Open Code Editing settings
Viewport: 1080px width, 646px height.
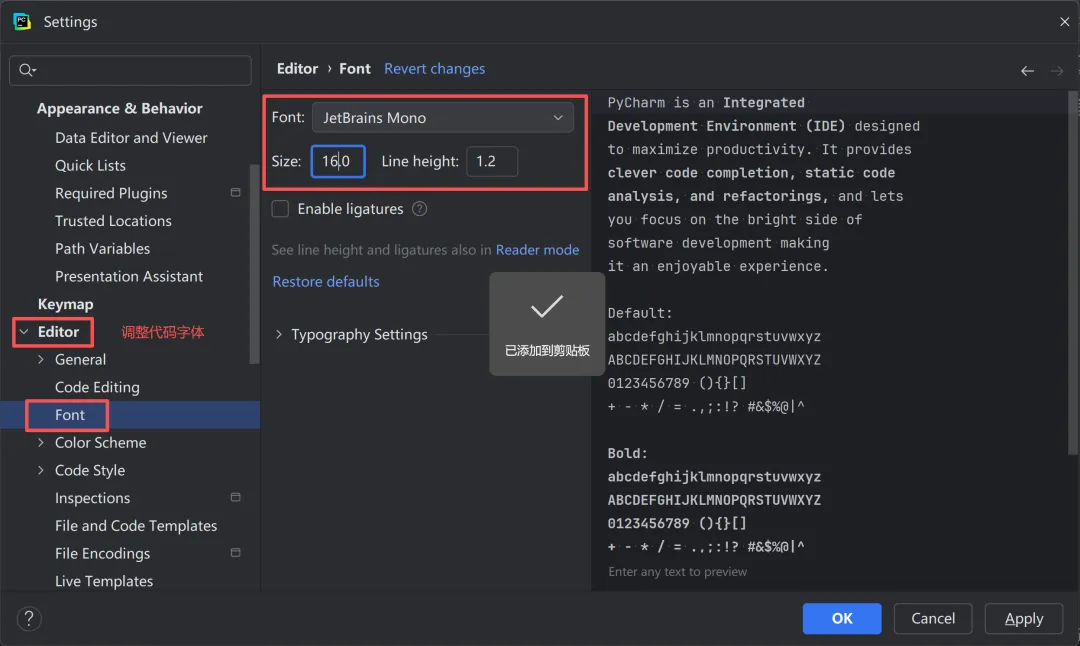coord(97,387)
